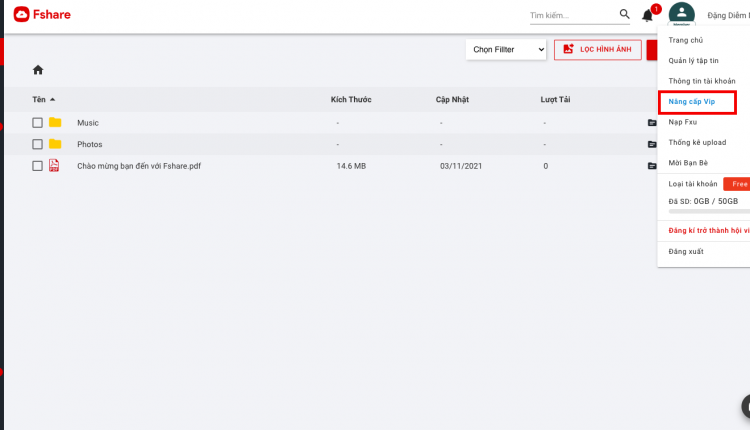Open Thống kê upload
750x430 pixels.
click(x=697, y=143)
